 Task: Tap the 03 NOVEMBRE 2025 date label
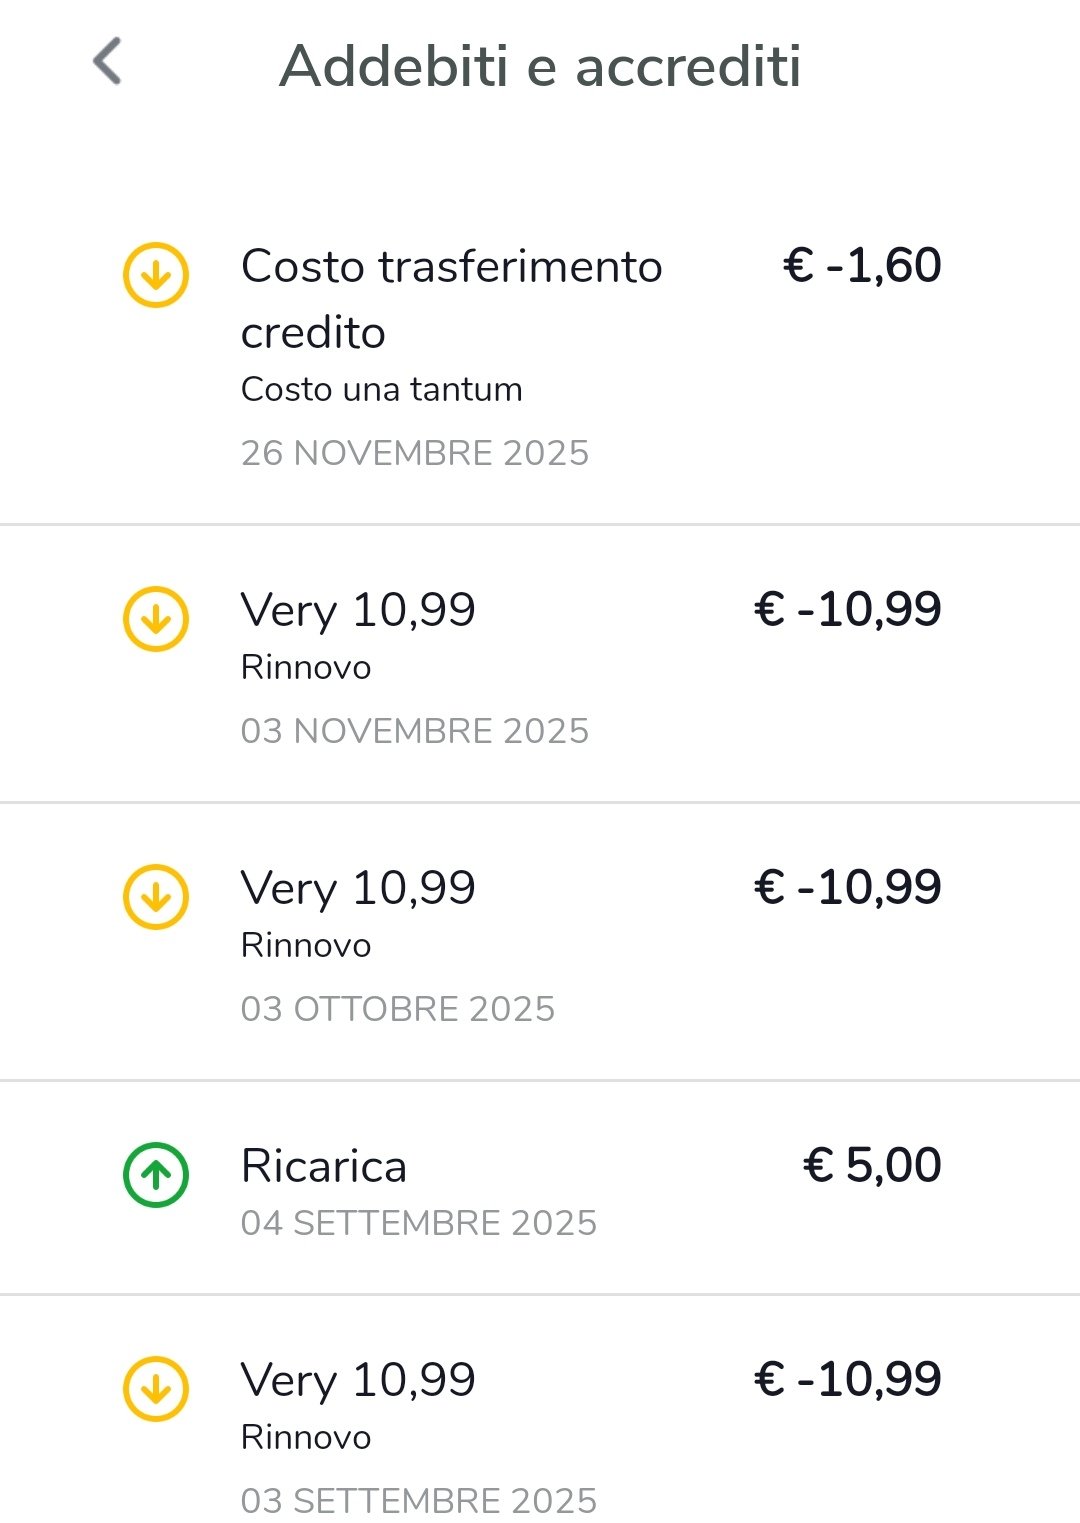[x=414, y=731]
